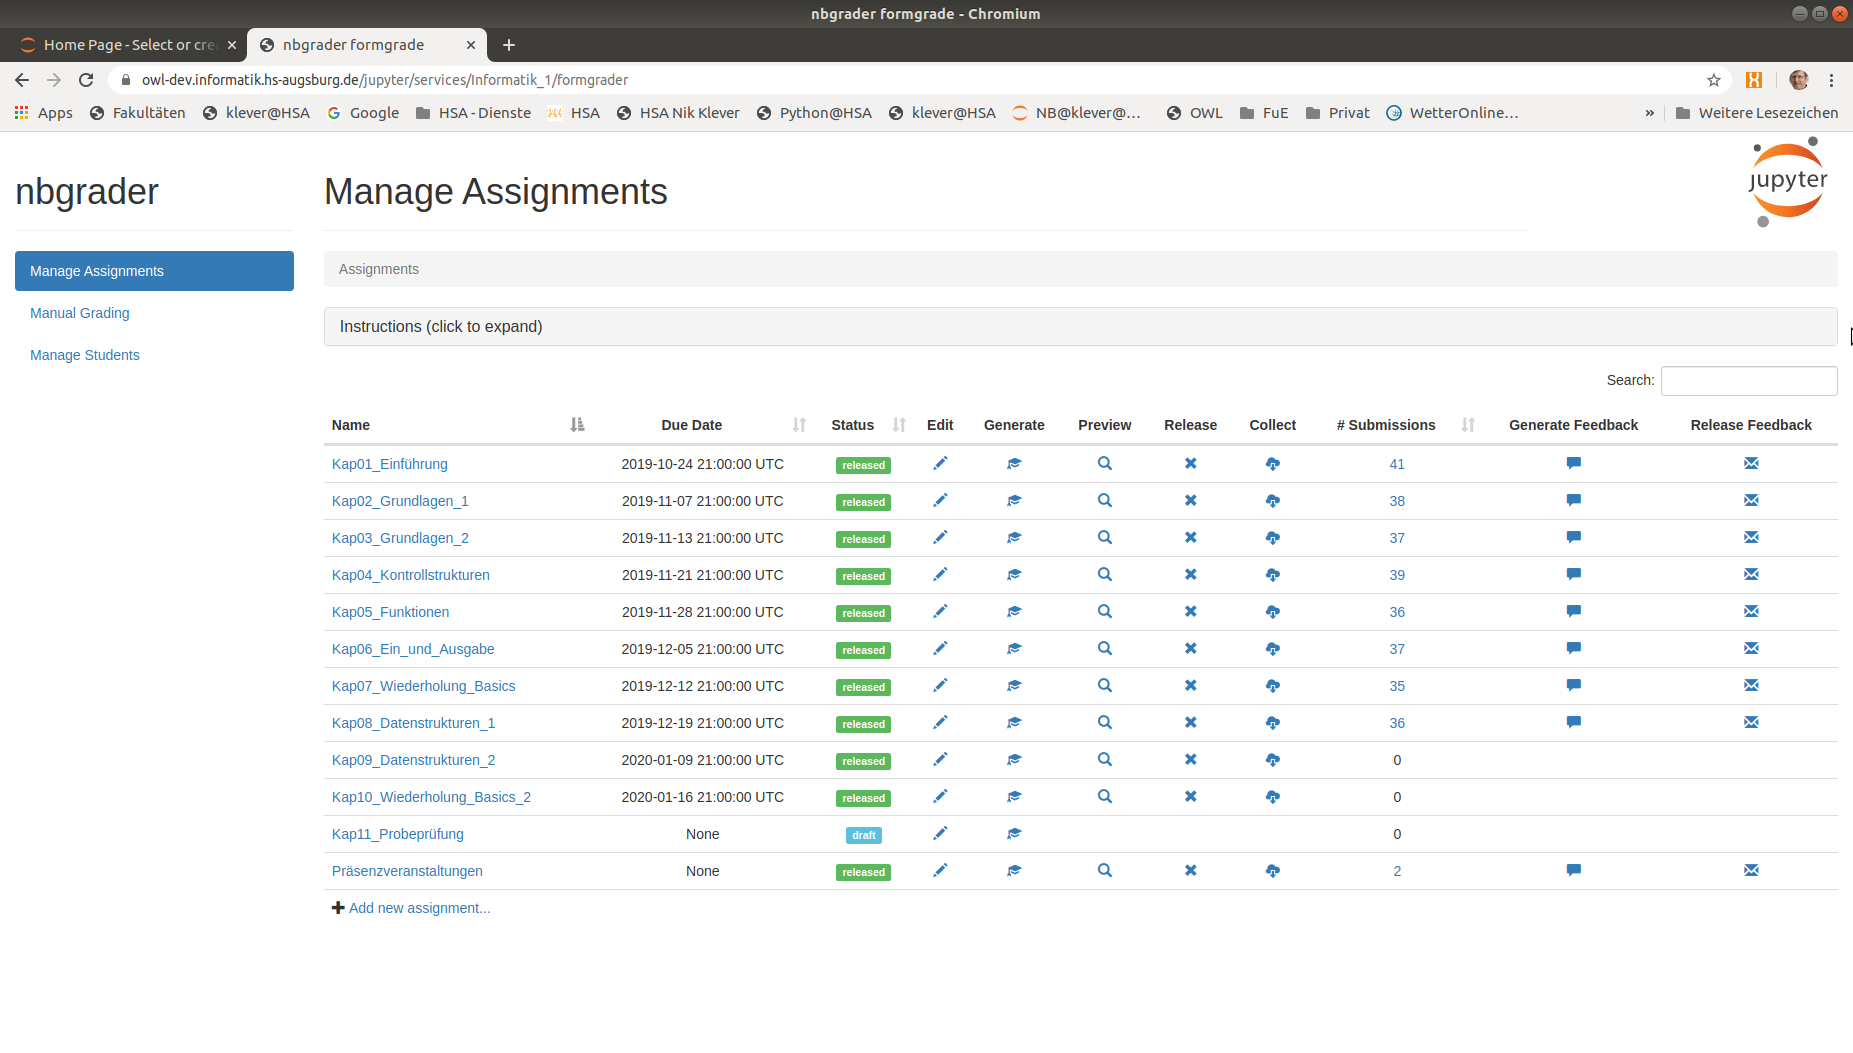Screen dimensions: 1853x1053
Task: Select Manage Assignments in the sidebar
Action: (x=154, y=271)
